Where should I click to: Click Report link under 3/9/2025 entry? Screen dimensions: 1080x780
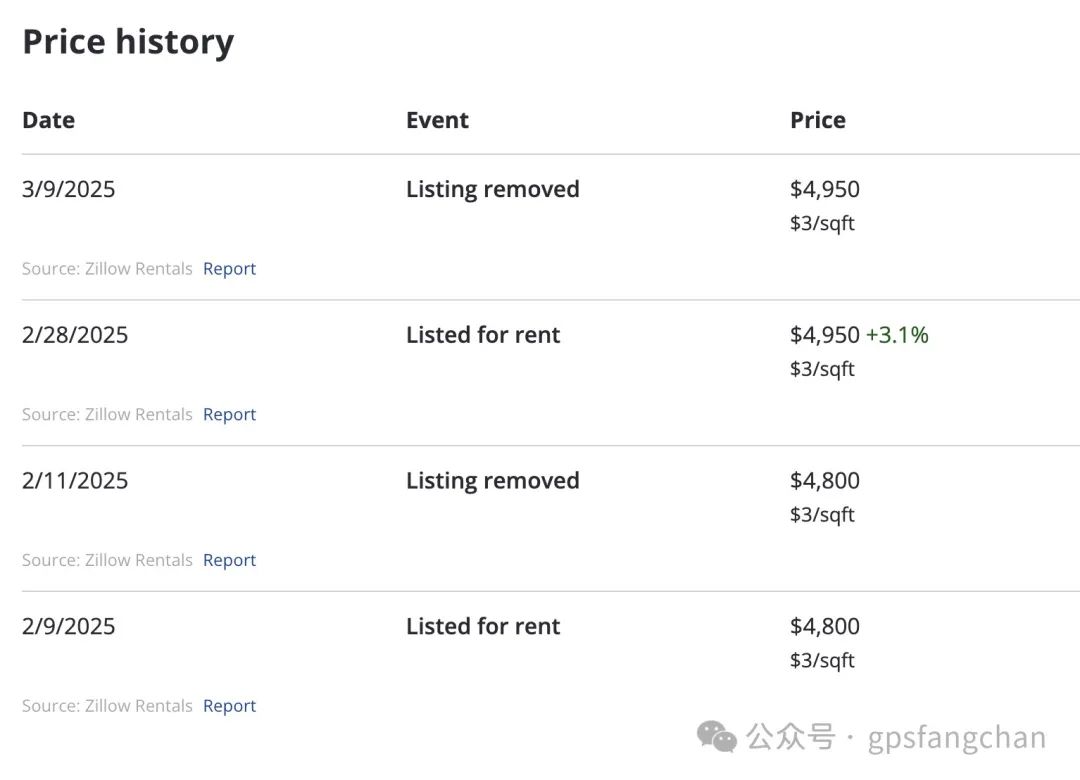coord(229,269)
